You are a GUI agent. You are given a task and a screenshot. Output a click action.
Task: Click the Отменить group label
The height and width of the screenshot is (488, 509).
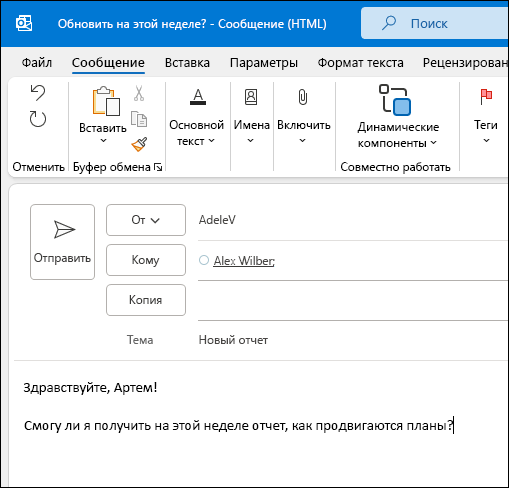(38, 167)
